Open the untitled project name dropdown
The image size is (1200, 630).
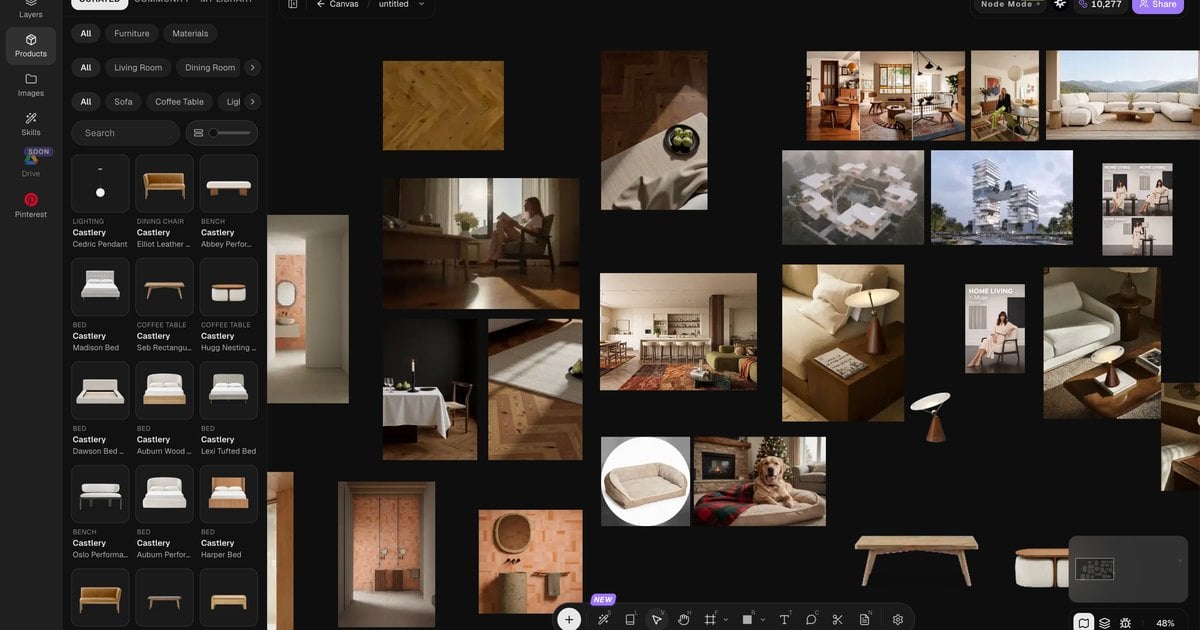point(401,4)
